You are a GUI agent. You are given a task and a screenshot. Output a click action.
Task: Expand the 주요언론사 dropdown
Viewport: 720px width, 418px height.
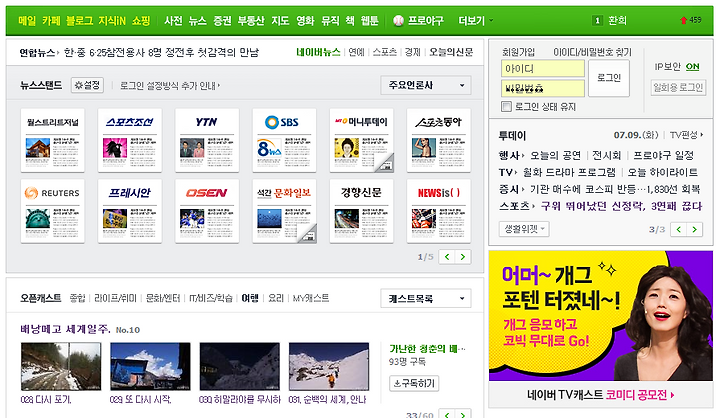click(426, 85)
